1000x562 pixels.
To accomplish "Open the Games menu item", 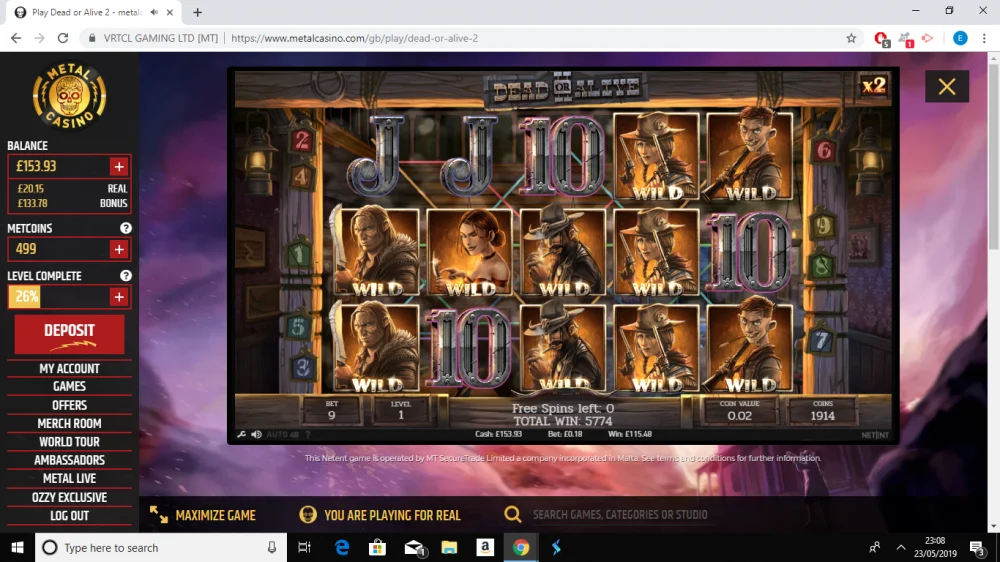I will (x=70, y=387).
